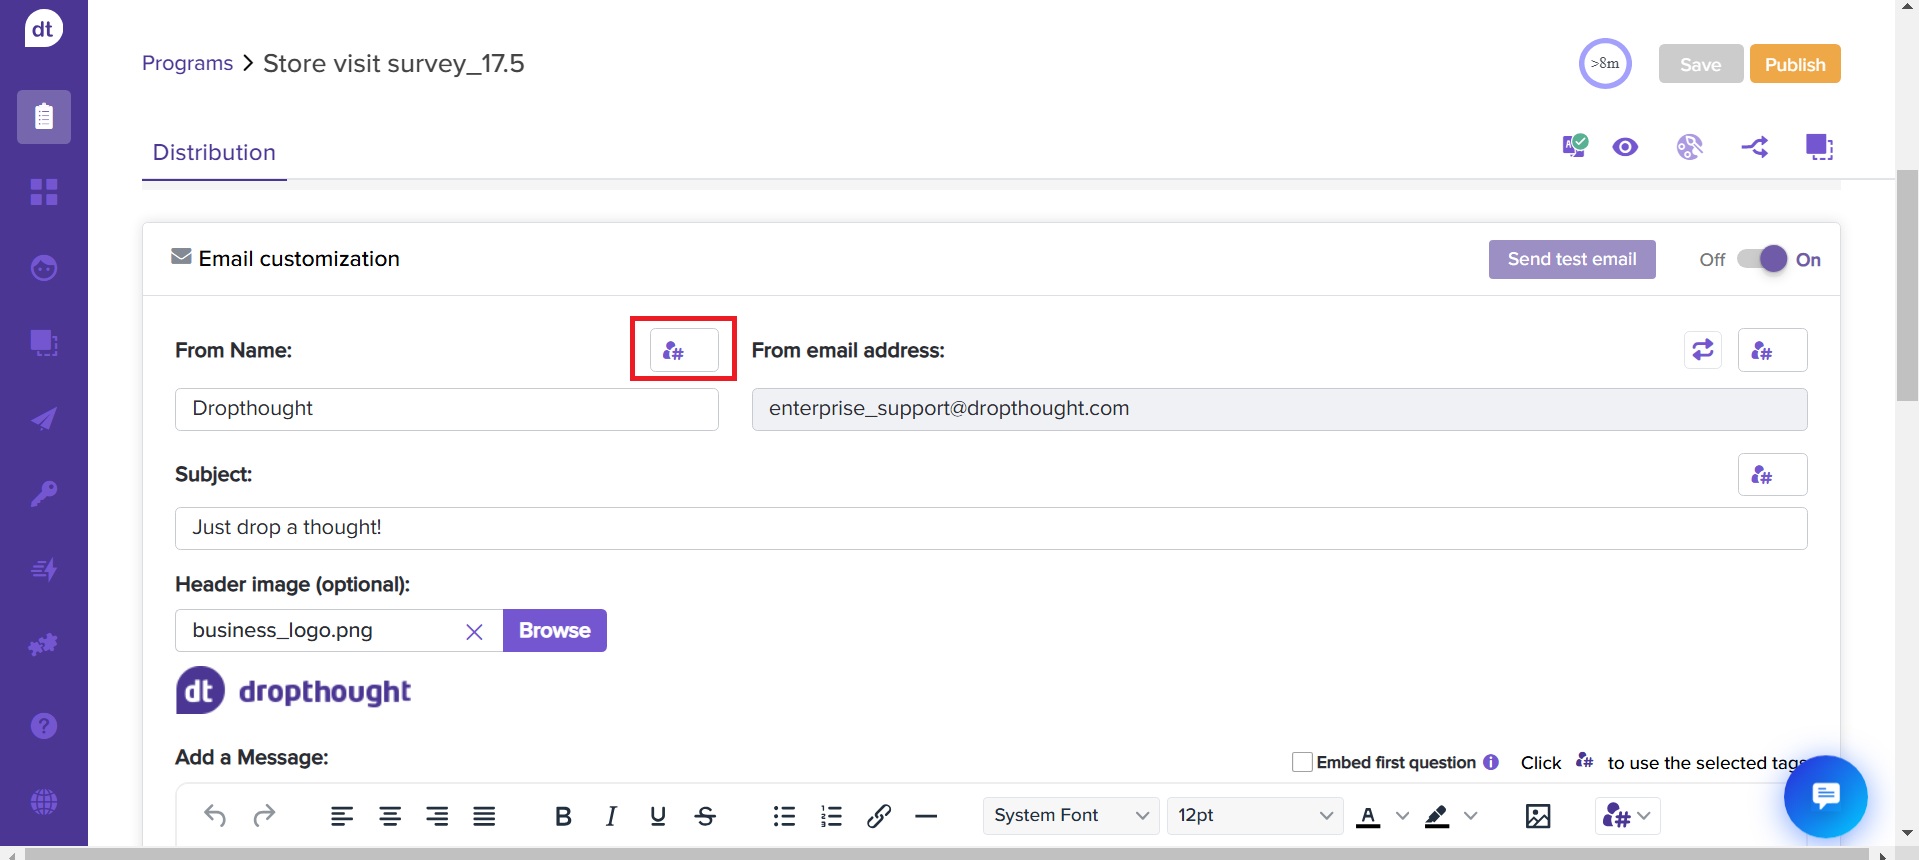Insert an image into message
1919x860 pixels.
[x=1538, y=816]
